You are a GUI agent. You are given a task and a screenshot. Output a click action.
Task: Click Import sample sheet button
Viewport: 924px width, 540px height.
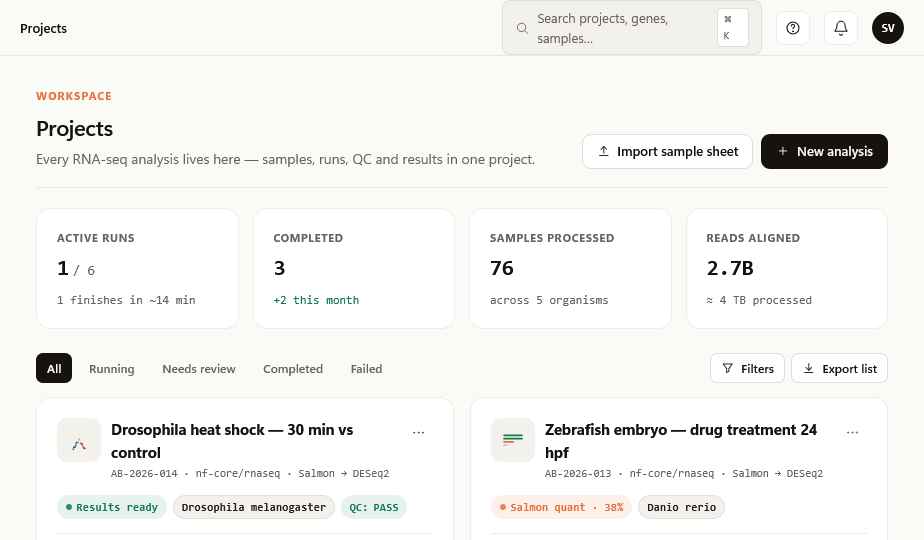click(667, 152)
